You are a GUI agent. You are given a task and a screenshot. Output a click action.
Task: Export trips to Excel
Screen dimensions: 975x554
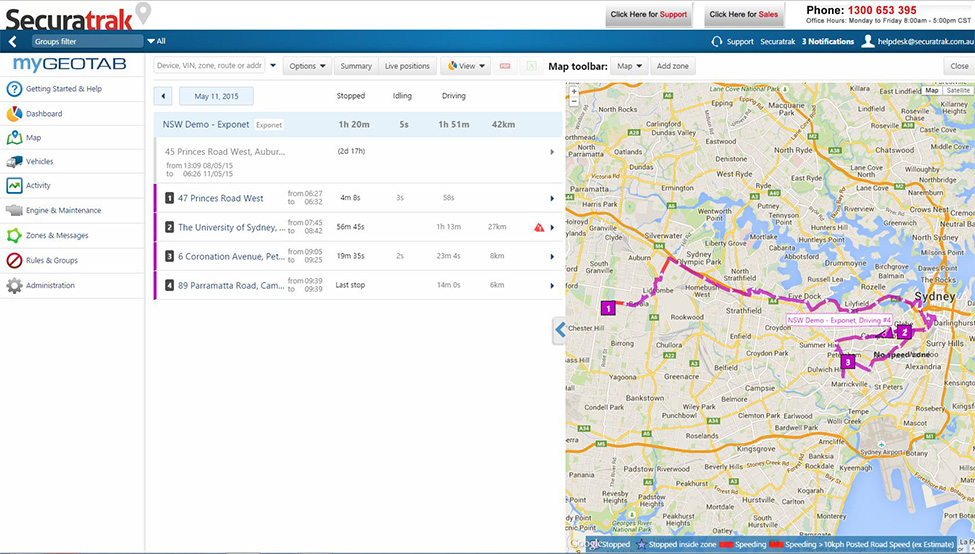tap(532, 66)
